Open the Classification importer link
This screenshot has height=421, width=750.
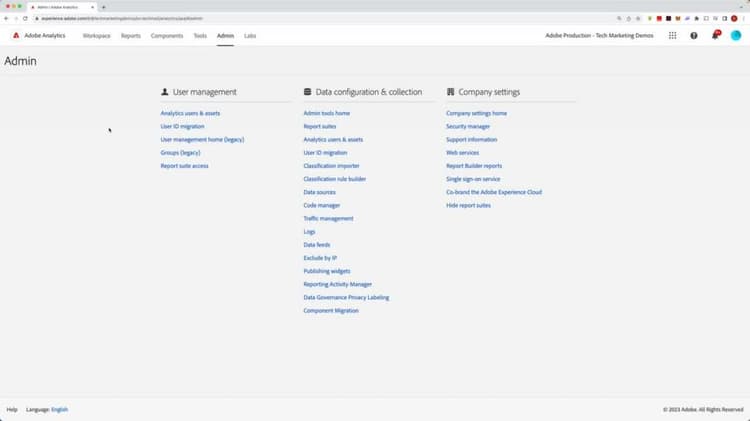tap(331, 166)
